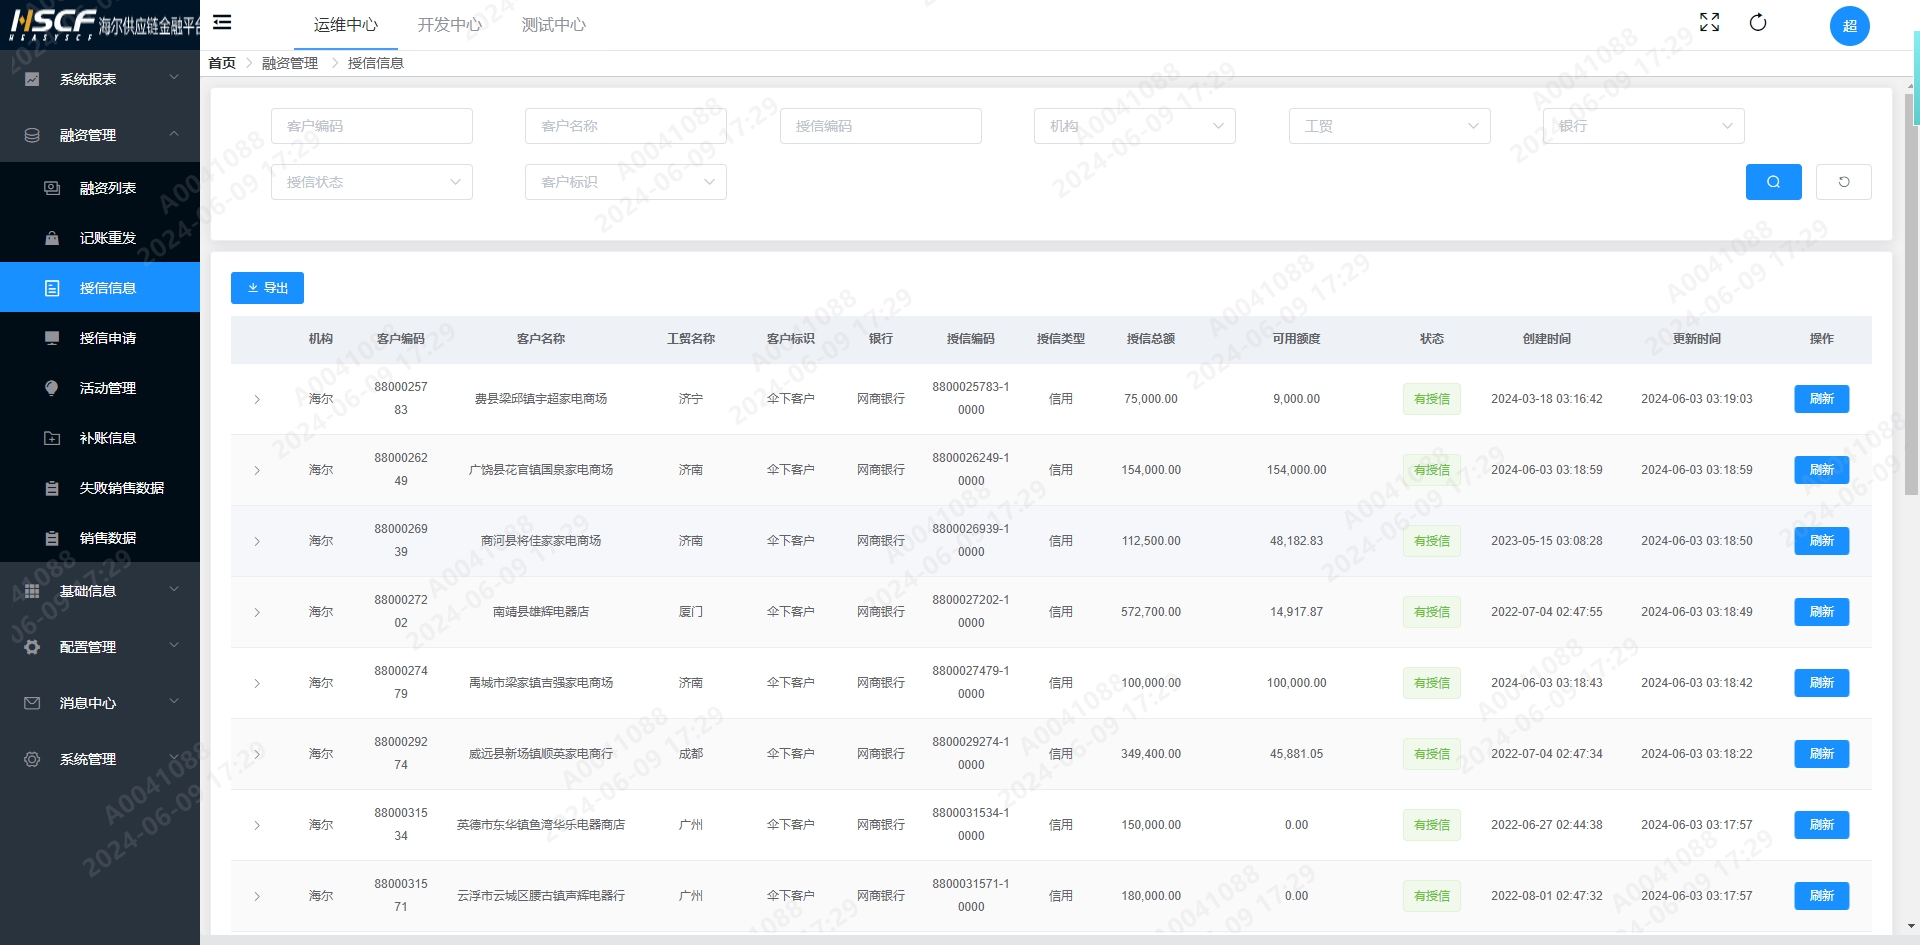Click the refresh page icon in header
The height and width of the screenshot is (945, 1920).
pyautogui.click(x=1758, y=22)
